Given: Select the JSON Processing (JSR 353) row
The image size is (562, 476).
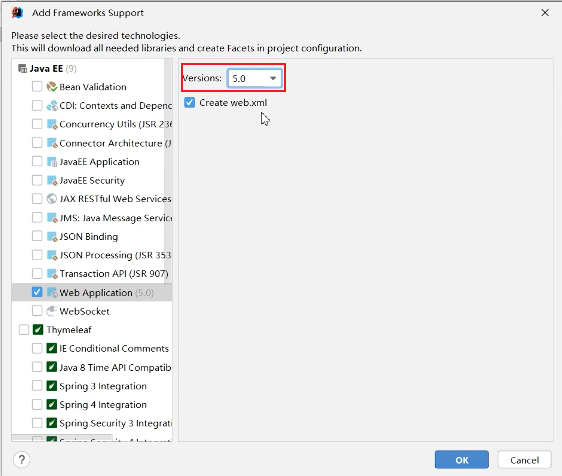Looking at the screenshot, I should point(92,255).
